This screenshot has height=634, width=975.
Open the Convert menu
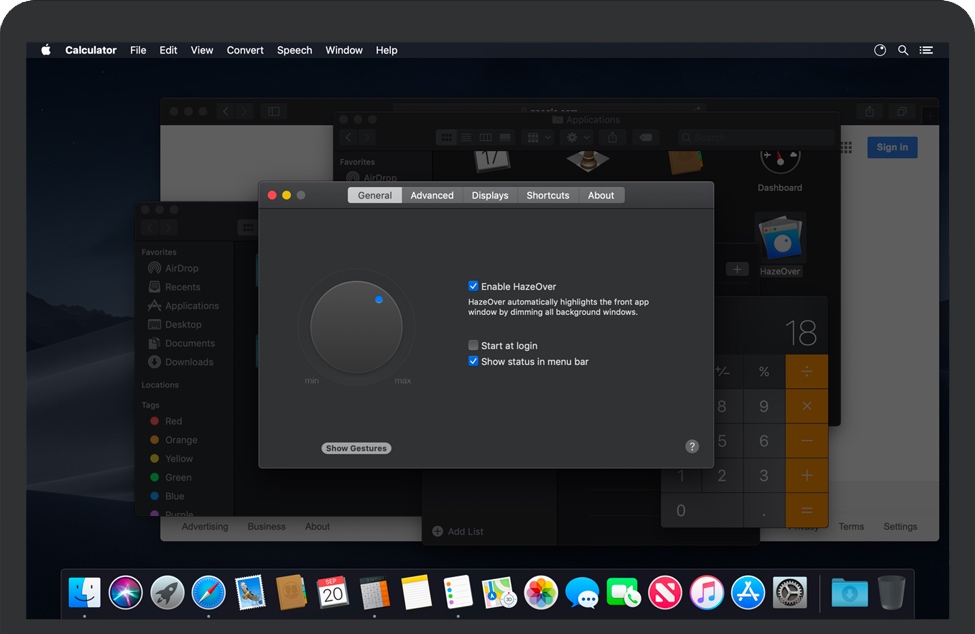pyautogui.click(x=245, y=50)
